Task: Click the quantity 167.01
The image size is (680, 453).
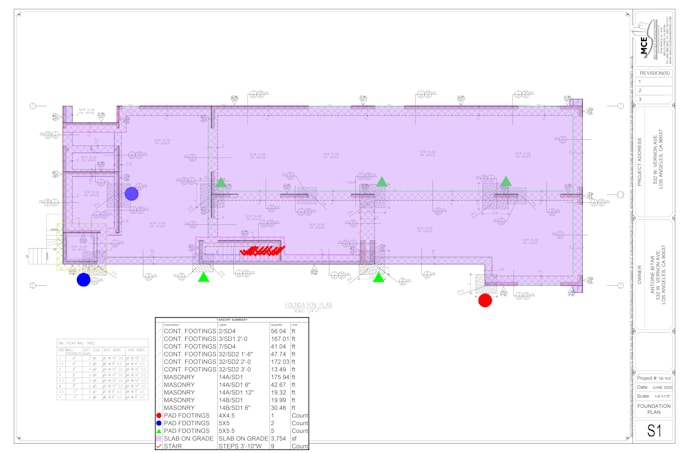Action: pyautogui.click(x=280, y=339)
